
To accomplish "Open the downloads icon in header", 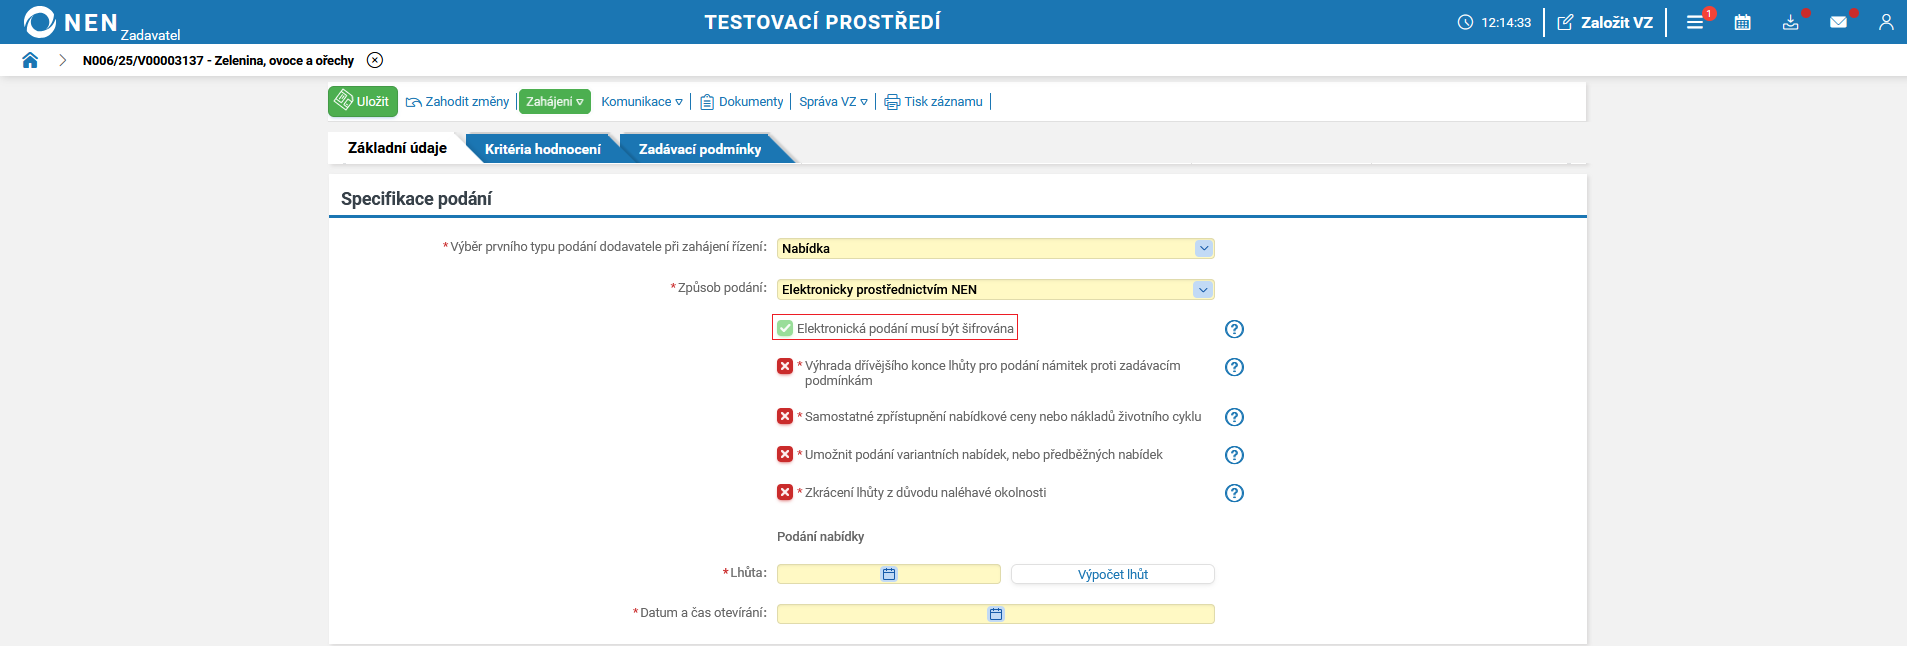I will pyautogui.click(x=1790, y=22).
